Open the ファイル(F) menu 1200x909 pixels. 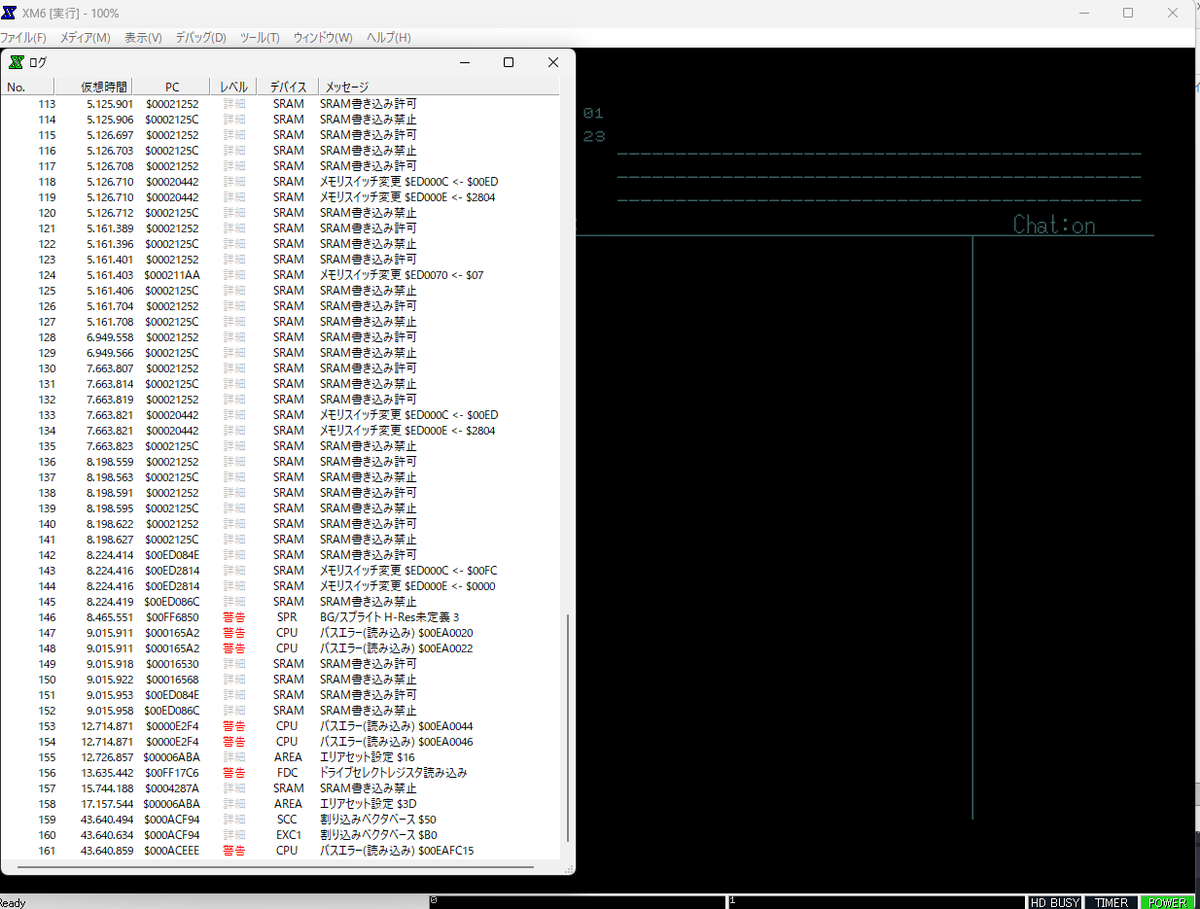tap(23, 38)
